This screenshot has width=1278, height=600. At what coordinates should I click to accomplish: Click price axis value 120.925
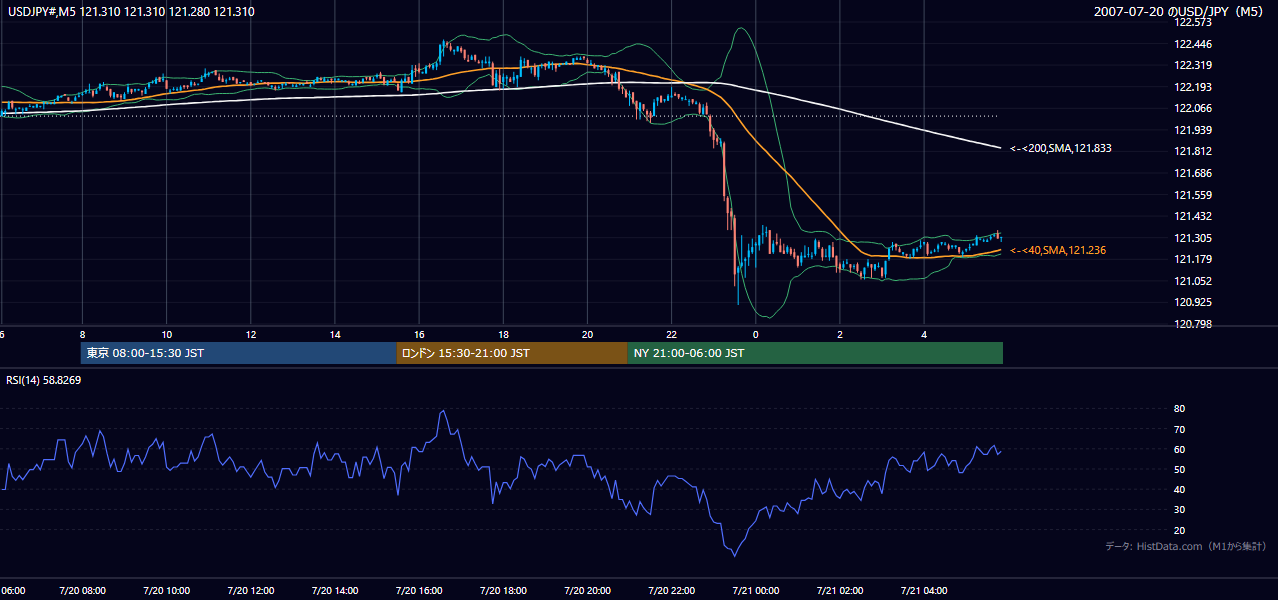[1194, 302]
